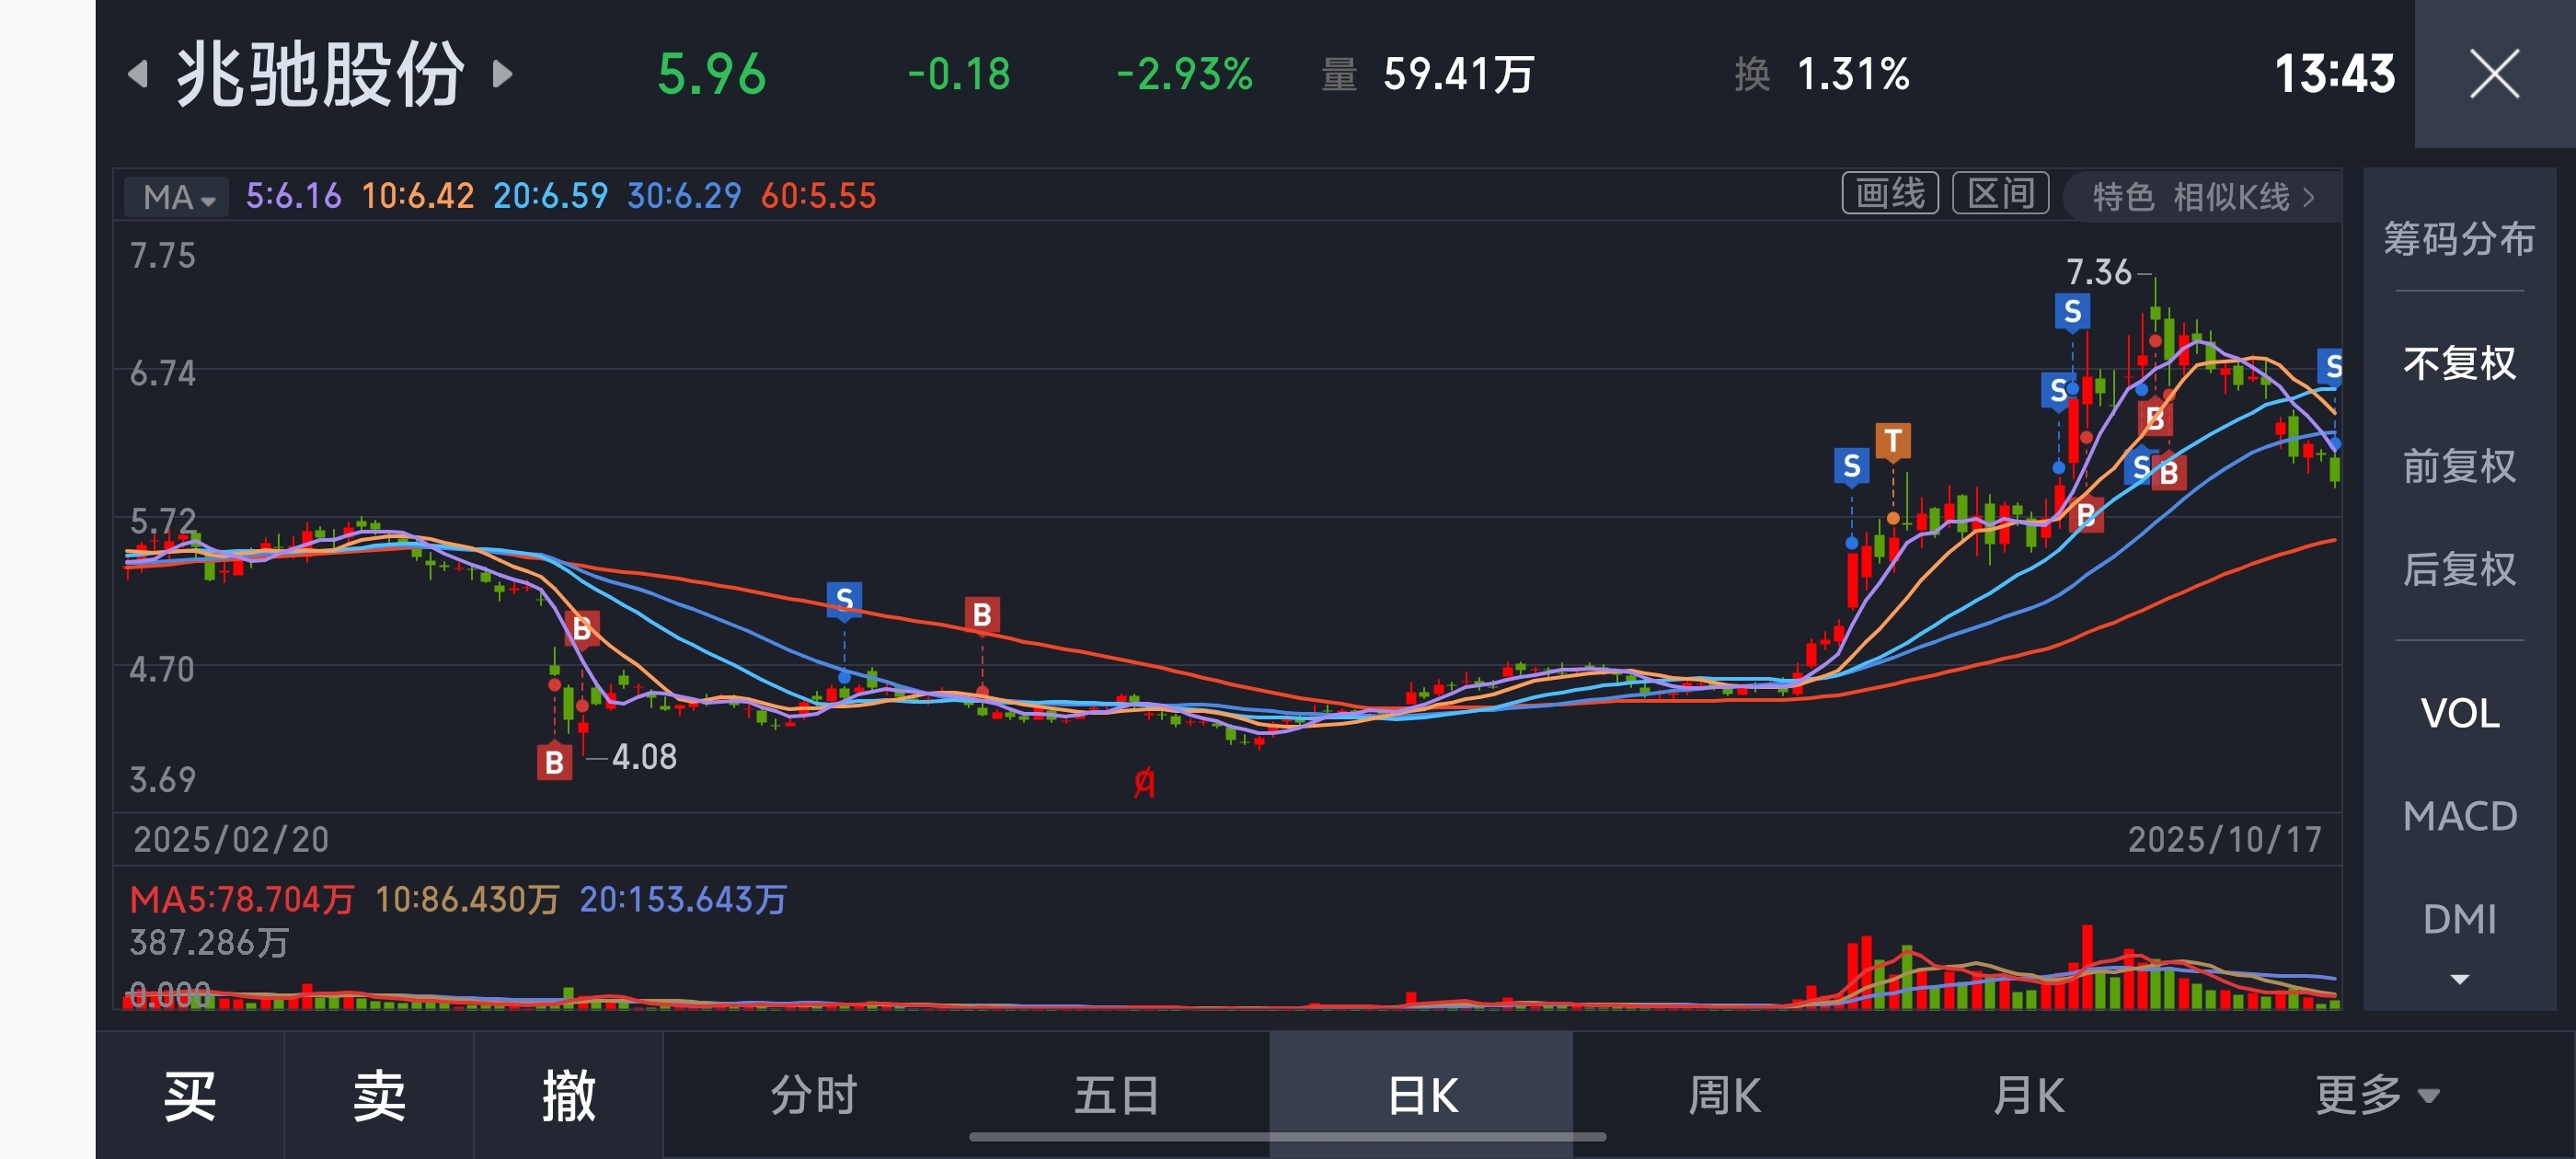The height and width of the screenshot is (1159, 2576).
Task: Open the 筹码分布 panel
Action: tap(2459, 239)
